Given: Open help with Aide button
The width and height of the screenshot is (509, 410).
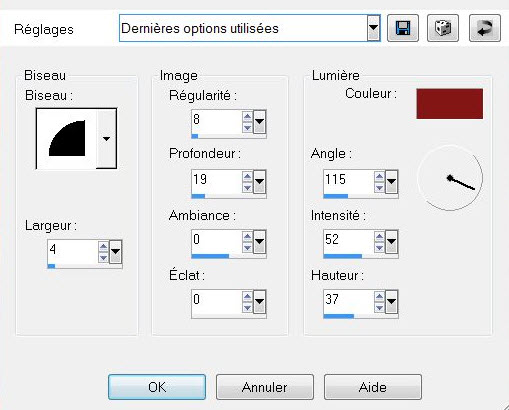Looking at the screenshot, I should pyautogui.click(x=373, y=387).
